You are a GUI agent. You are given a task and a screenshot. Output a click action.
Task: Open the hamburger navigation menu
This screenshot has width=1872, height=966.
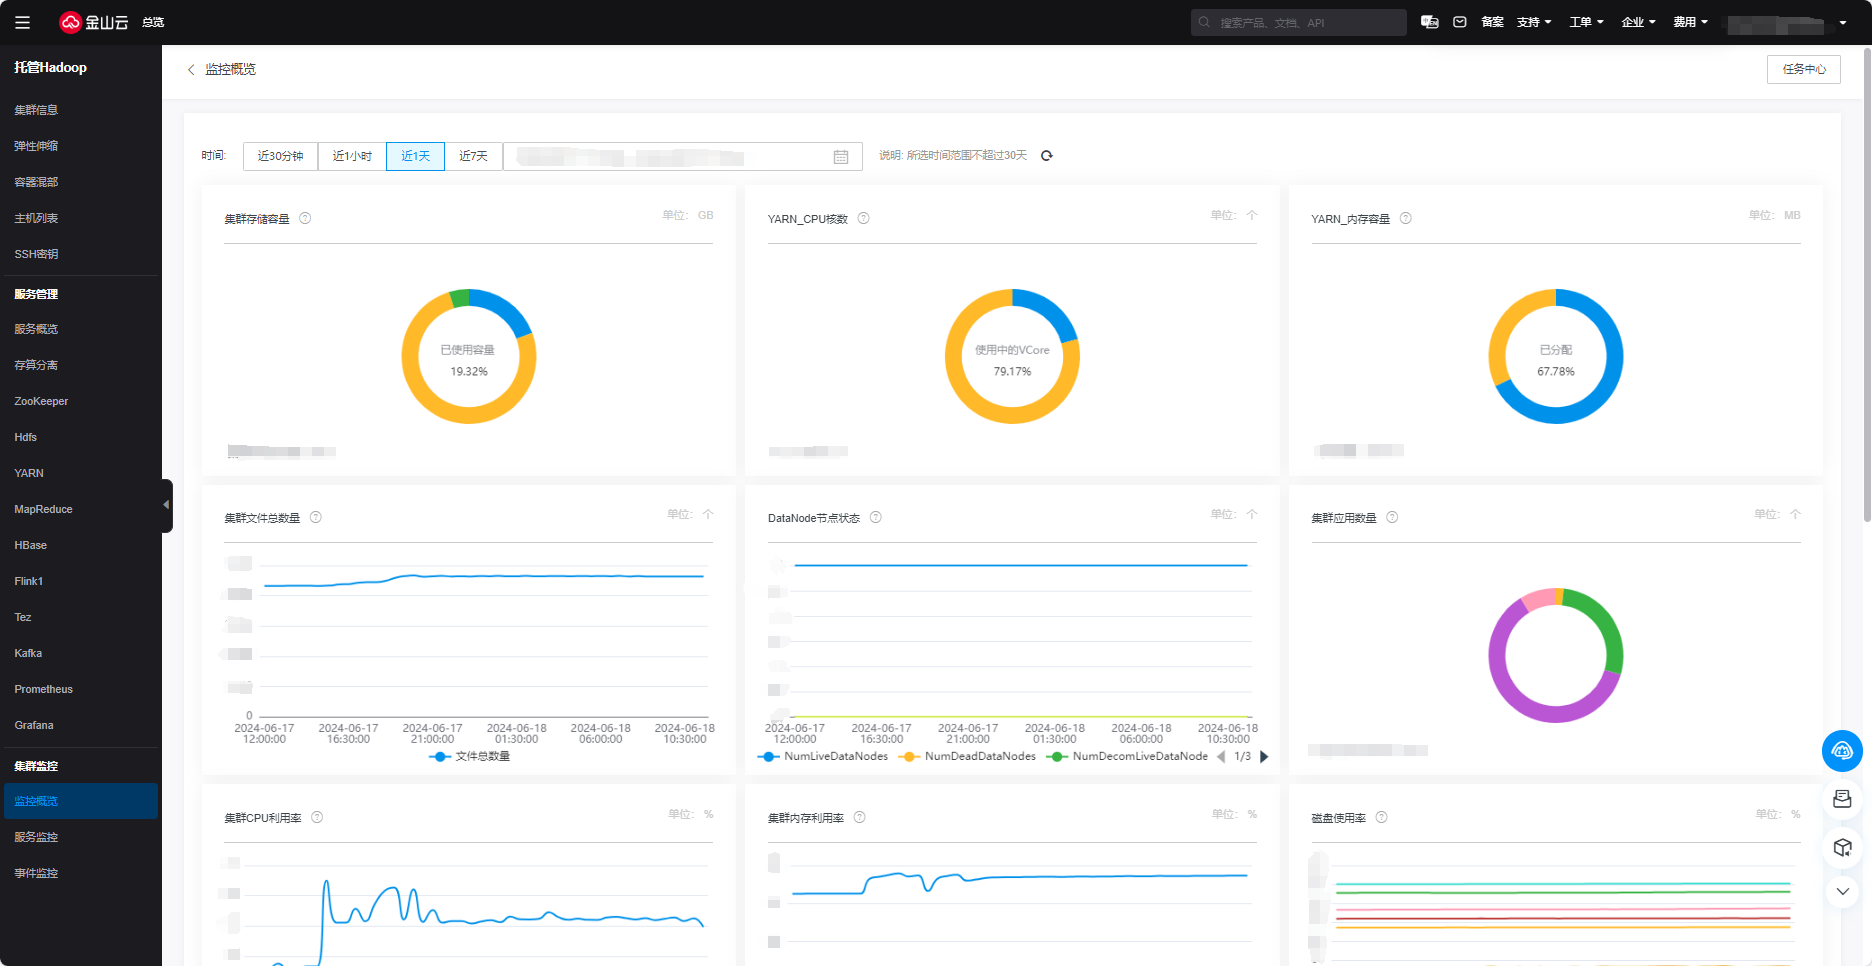tap(22, 22)
